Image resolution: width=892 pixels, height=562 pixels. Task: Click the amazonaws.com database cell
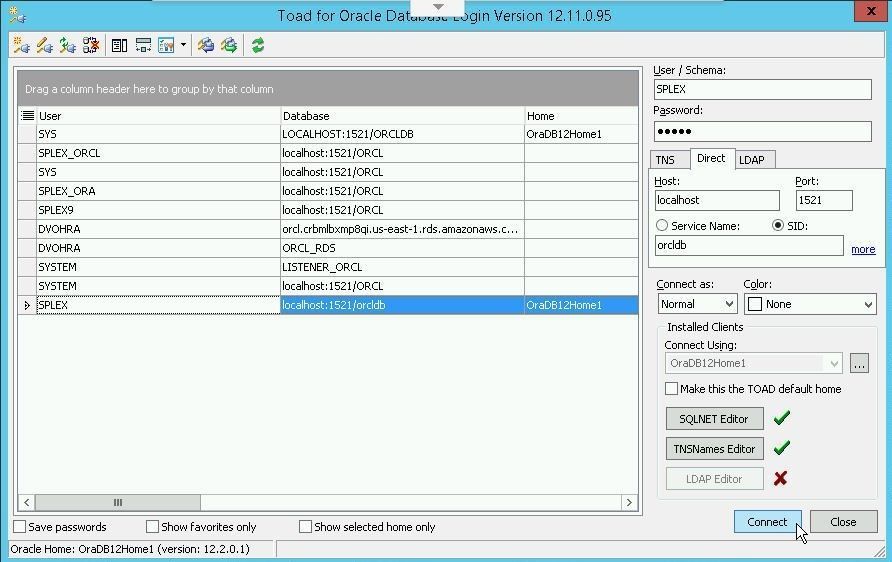[x=402, y=229]
